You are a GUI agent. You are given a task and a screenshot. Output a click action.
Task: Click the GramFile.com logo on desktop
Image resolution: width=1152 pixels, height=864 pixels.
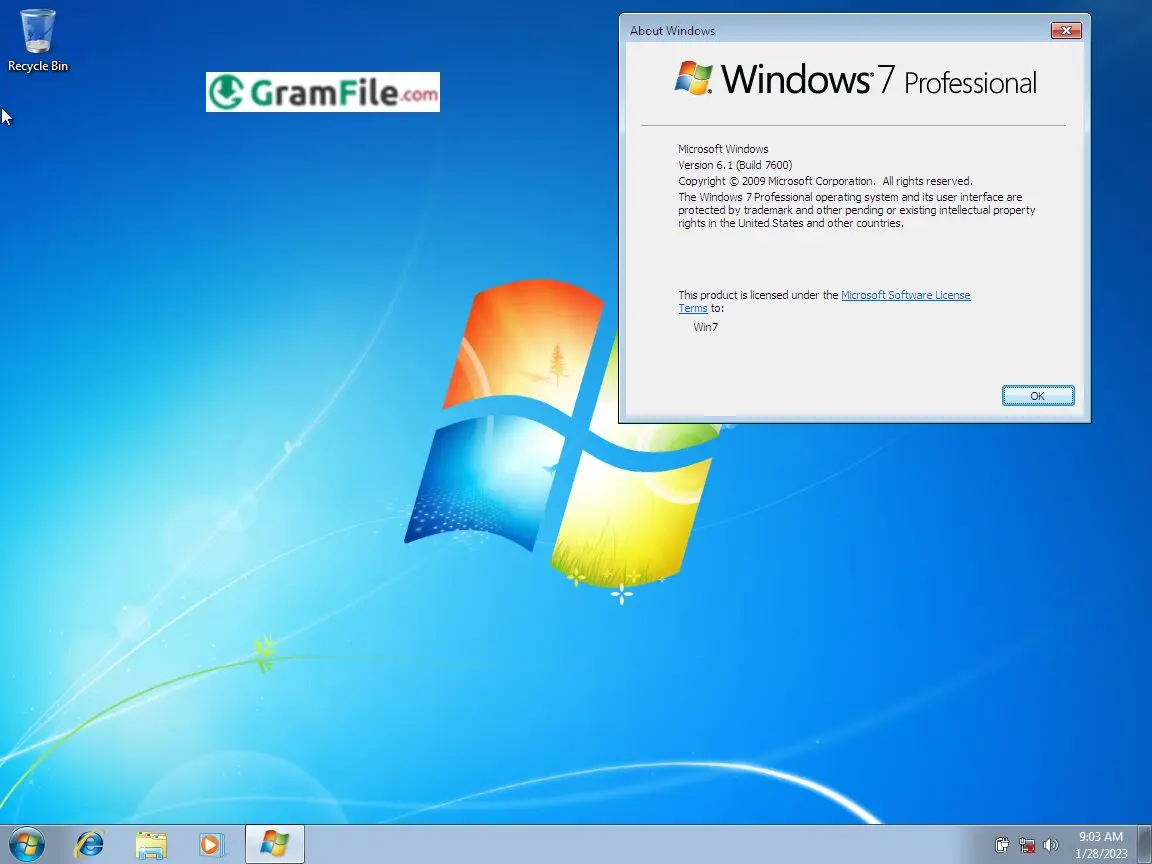click(322, 92)
